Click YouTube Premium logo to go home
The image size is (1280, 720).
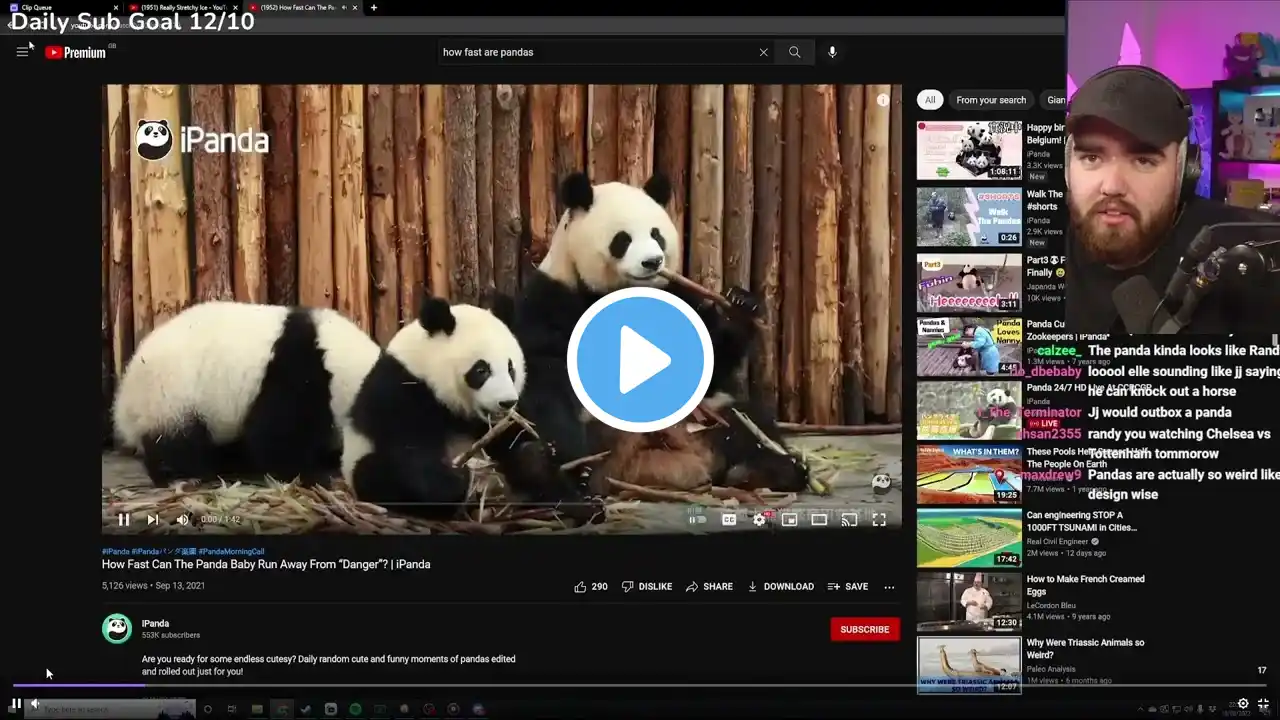75,52
